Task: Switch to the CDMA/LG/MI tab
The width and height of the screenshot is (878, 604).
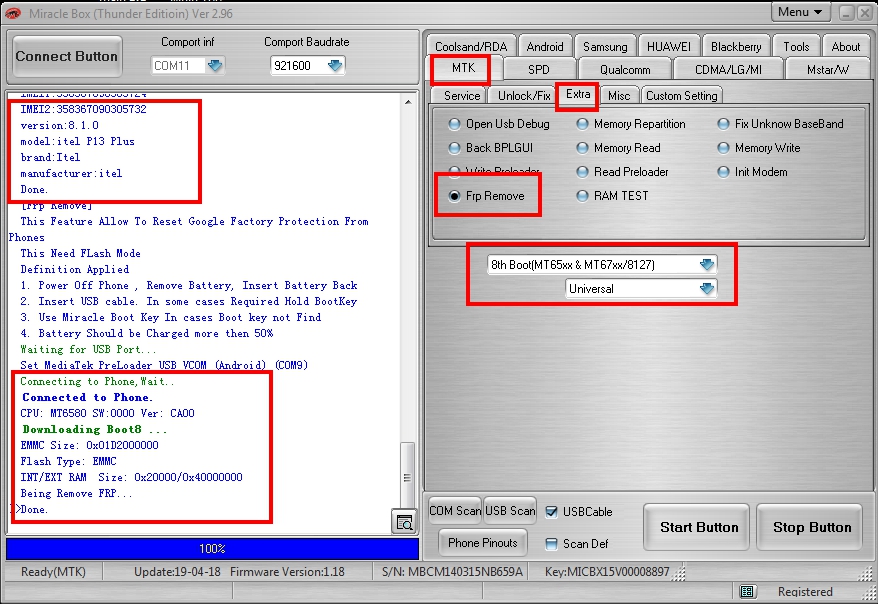Action: [x=728, y=69]
